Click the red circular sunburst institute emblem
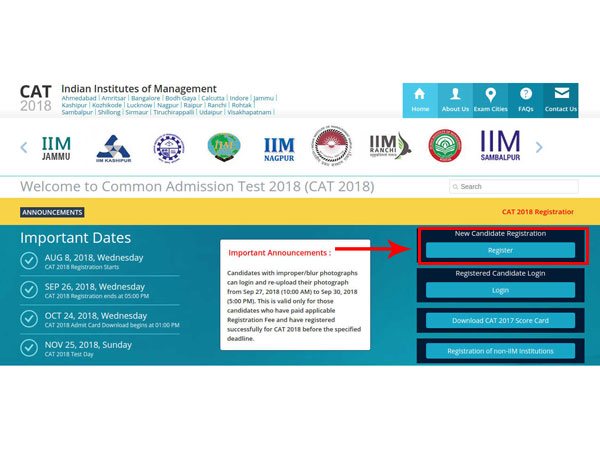Screen dimensions: 600x450 coord(331,146)
